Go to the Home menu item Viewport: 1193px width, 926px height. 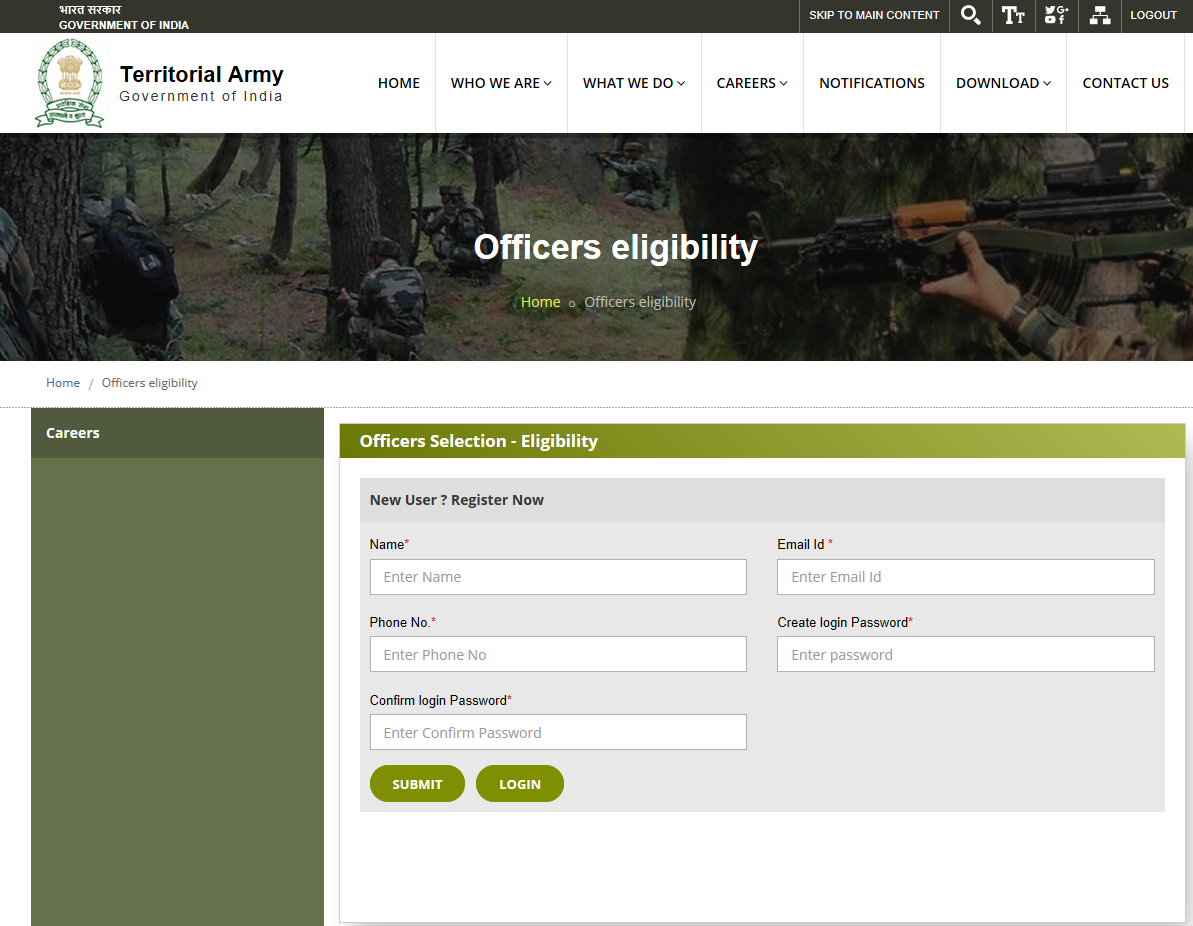pyautogui.click(x=399, y=83)
